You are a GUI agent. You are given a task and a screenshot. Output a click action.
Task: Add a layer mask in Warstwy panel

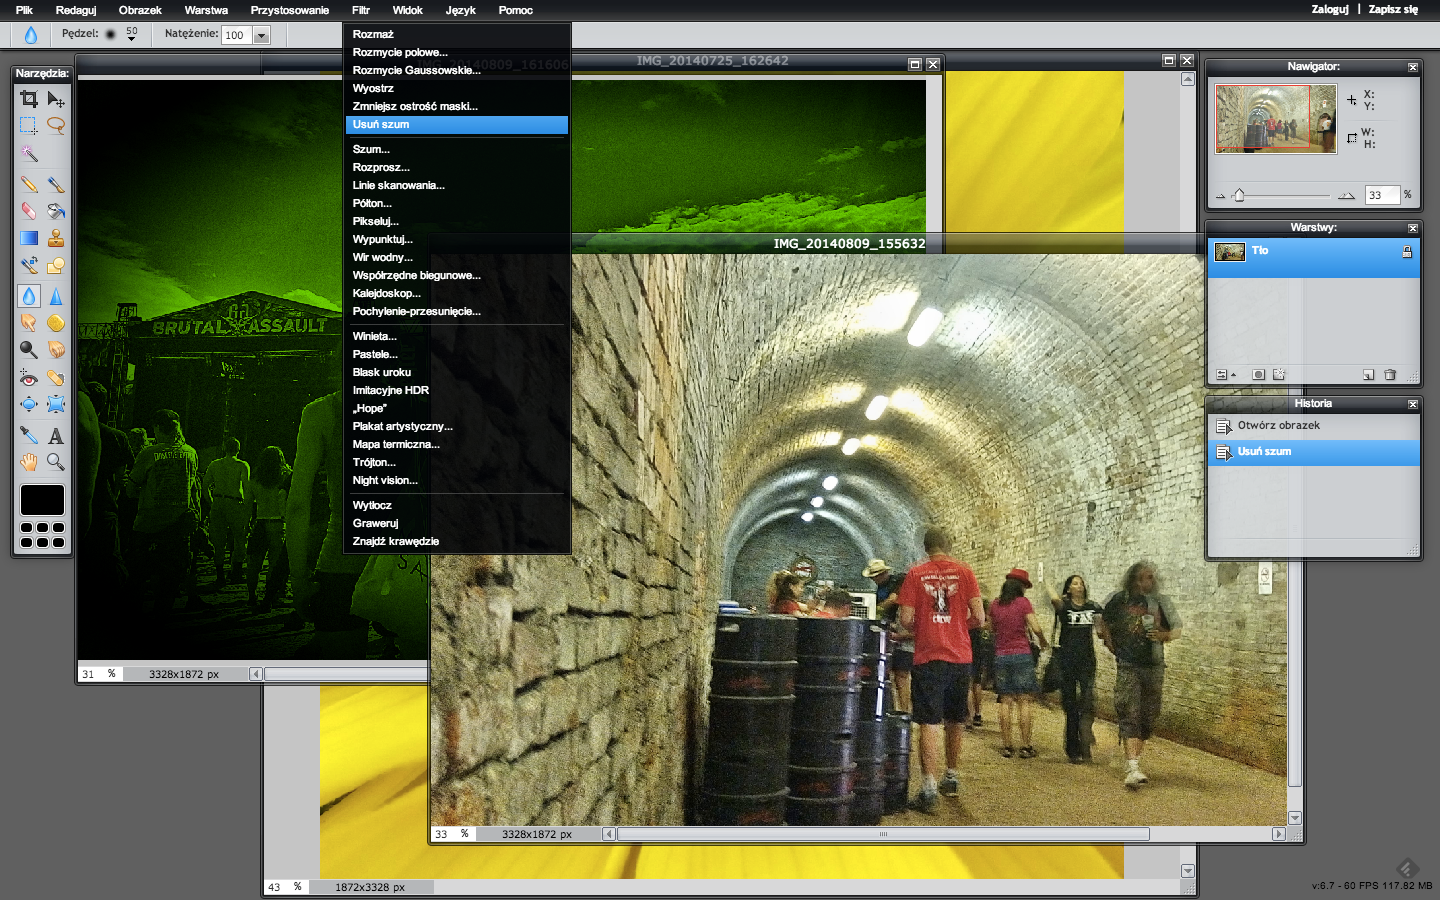(x=1258, y=375)
